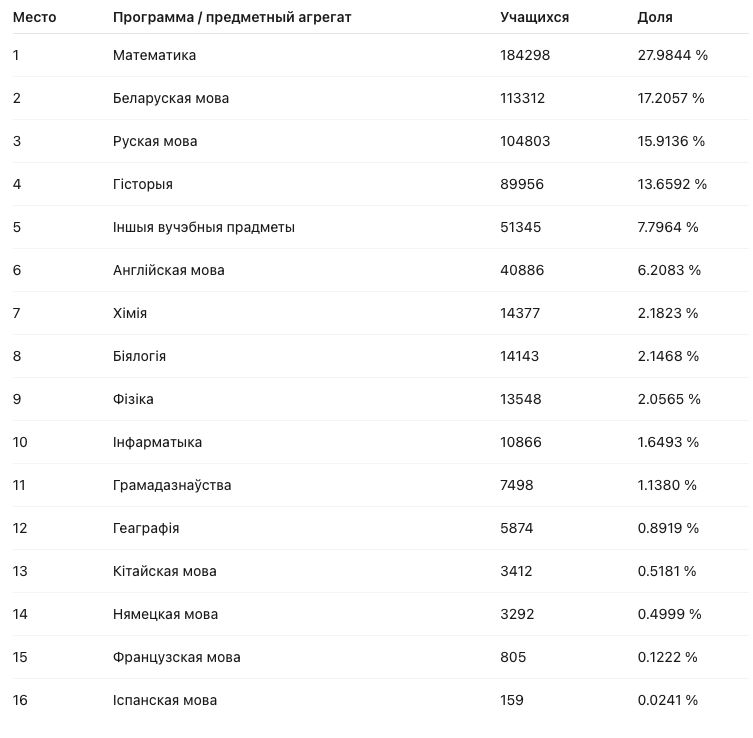Click the Іспанская мова program cell
This screenshot has height=738, width=753.
coord(165,700)
